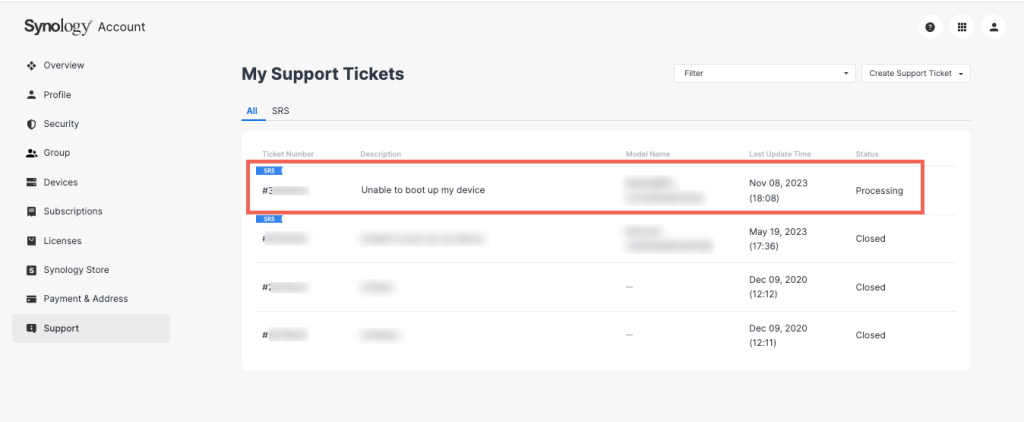
Task: Click the Devices icon in sidebar
Action: coord(31,182)
